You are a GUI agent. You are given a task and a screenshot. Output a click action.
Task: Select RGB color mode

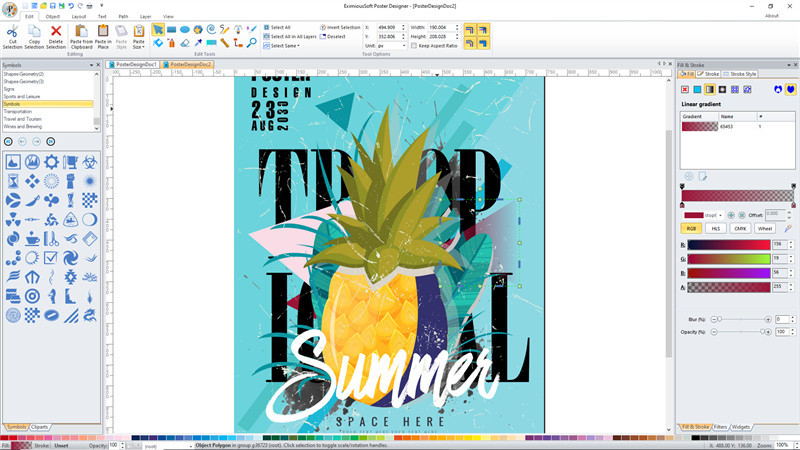(x=691, y=229)
